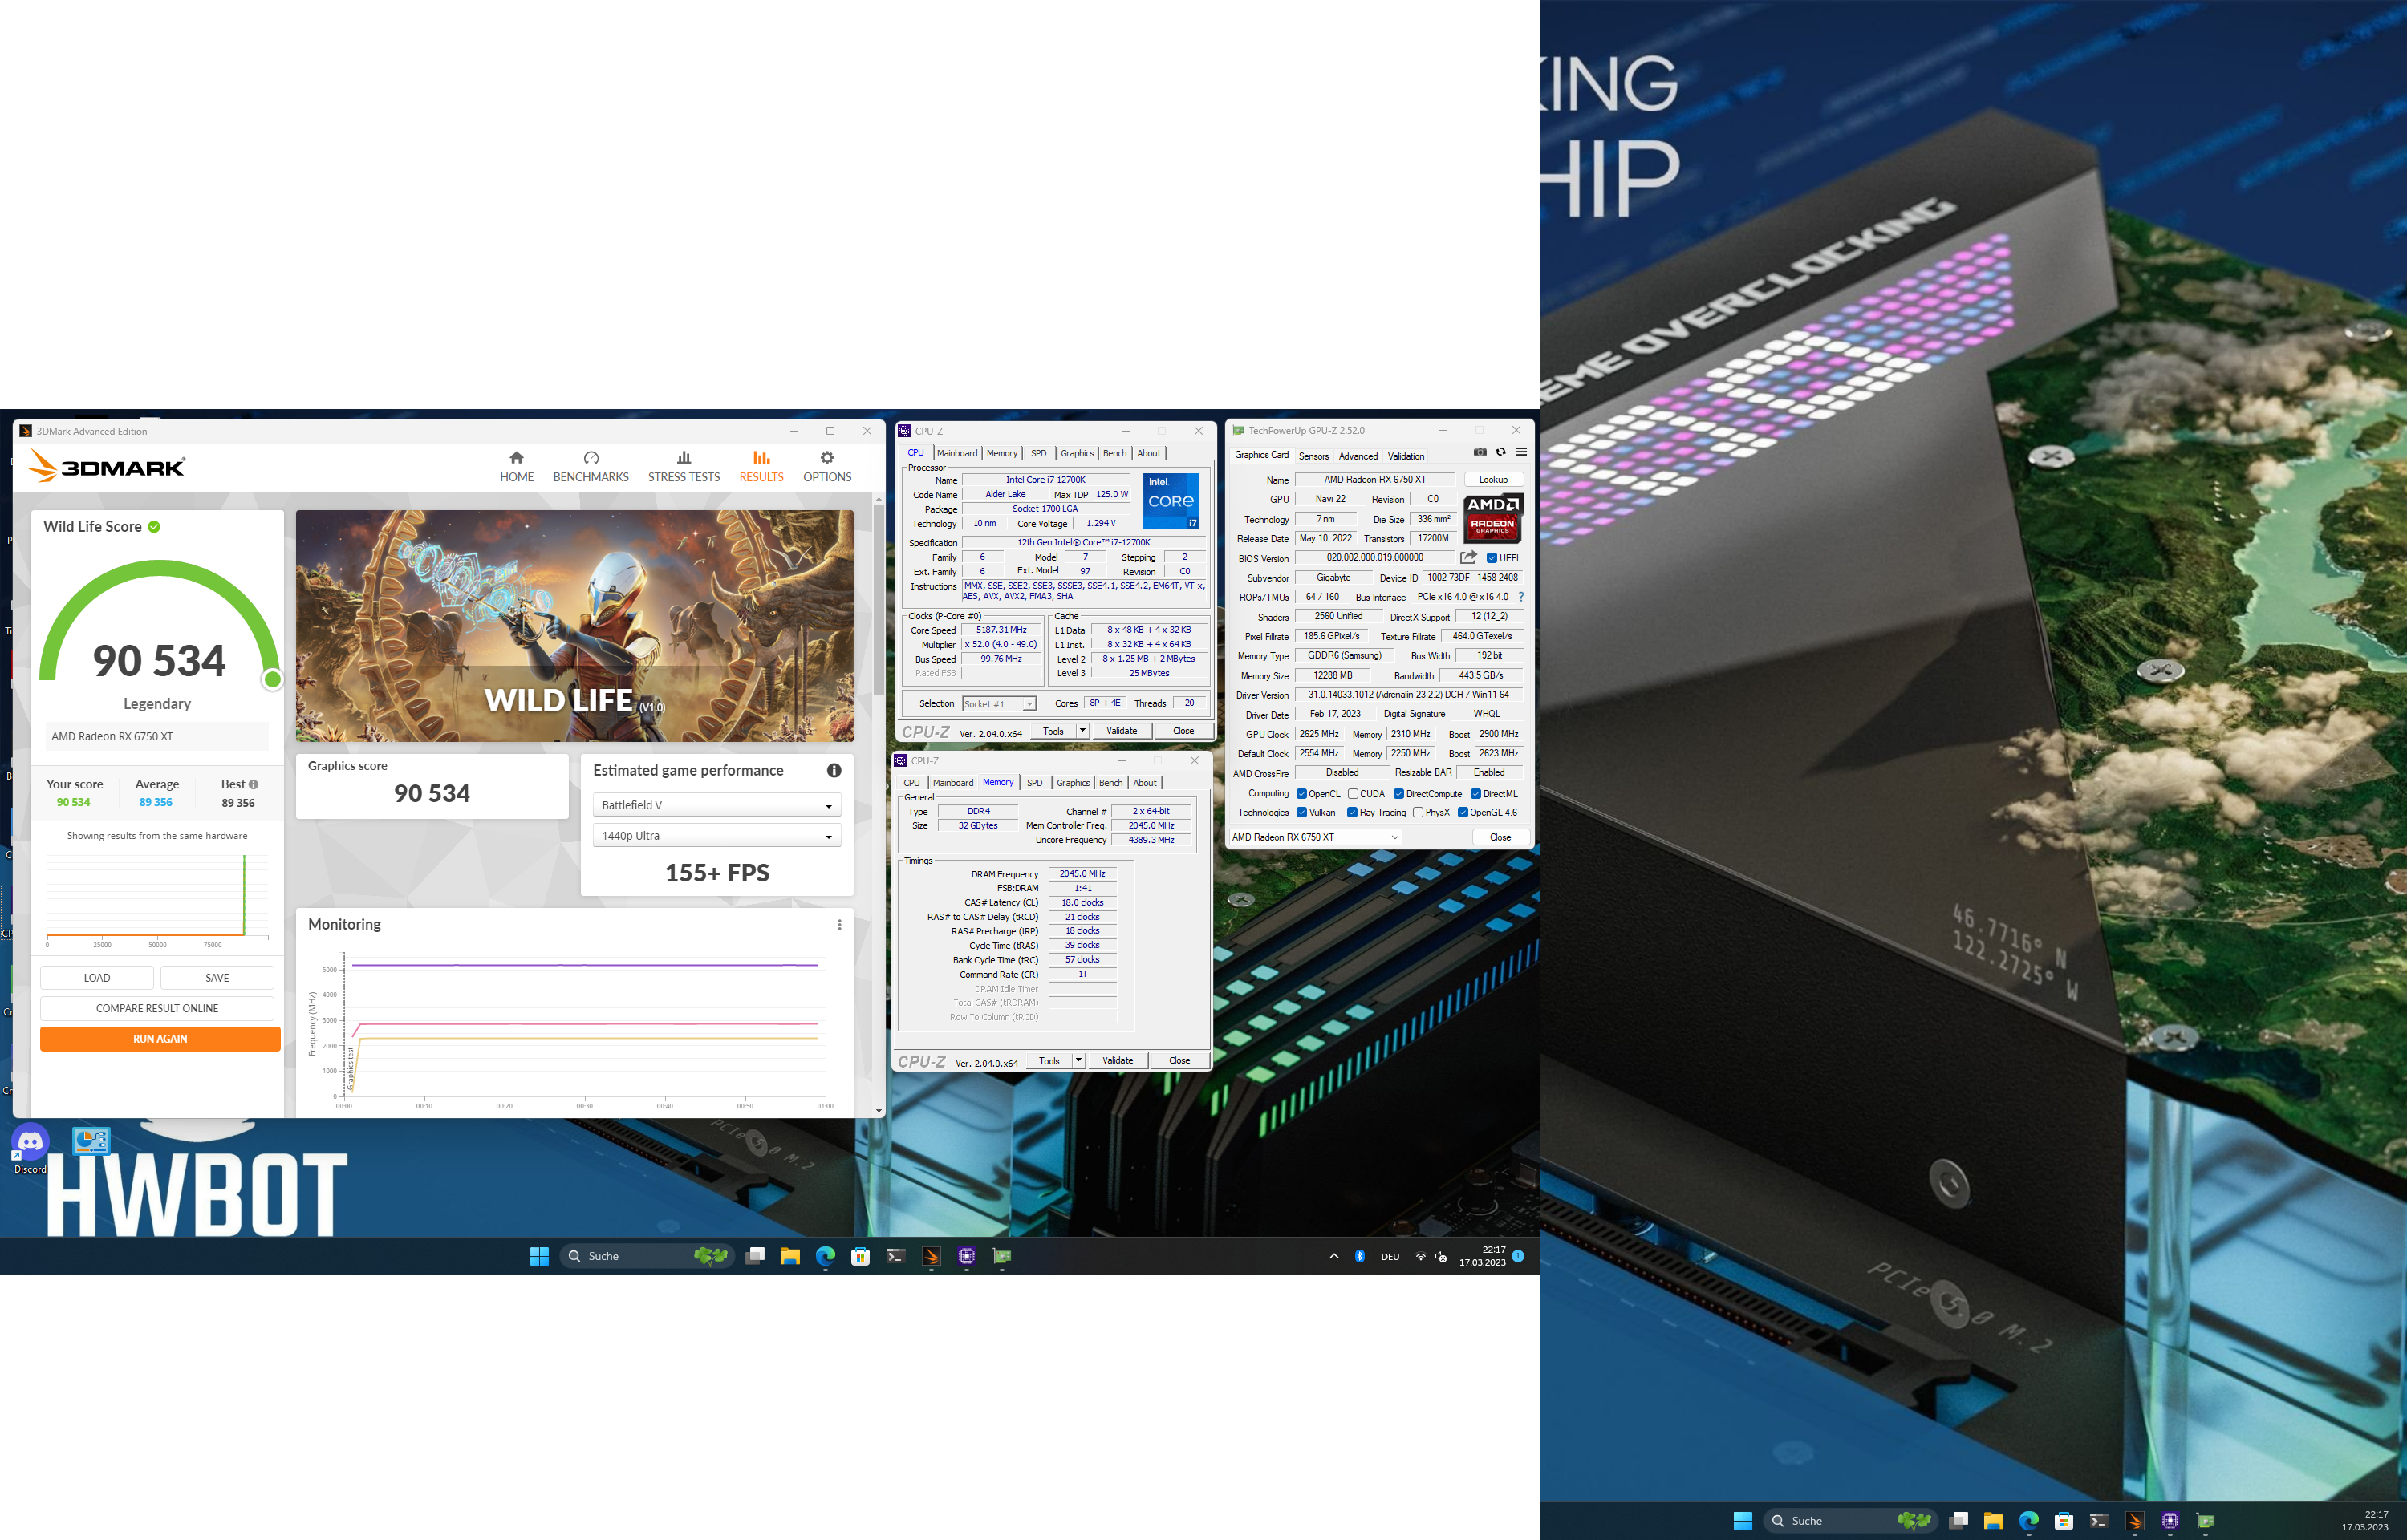Toggle the Ray Tracing checkbox in GPU-Z
Viewport: 2407px width, 1540px height.
pyautogui.click(x=1352, y=812)
